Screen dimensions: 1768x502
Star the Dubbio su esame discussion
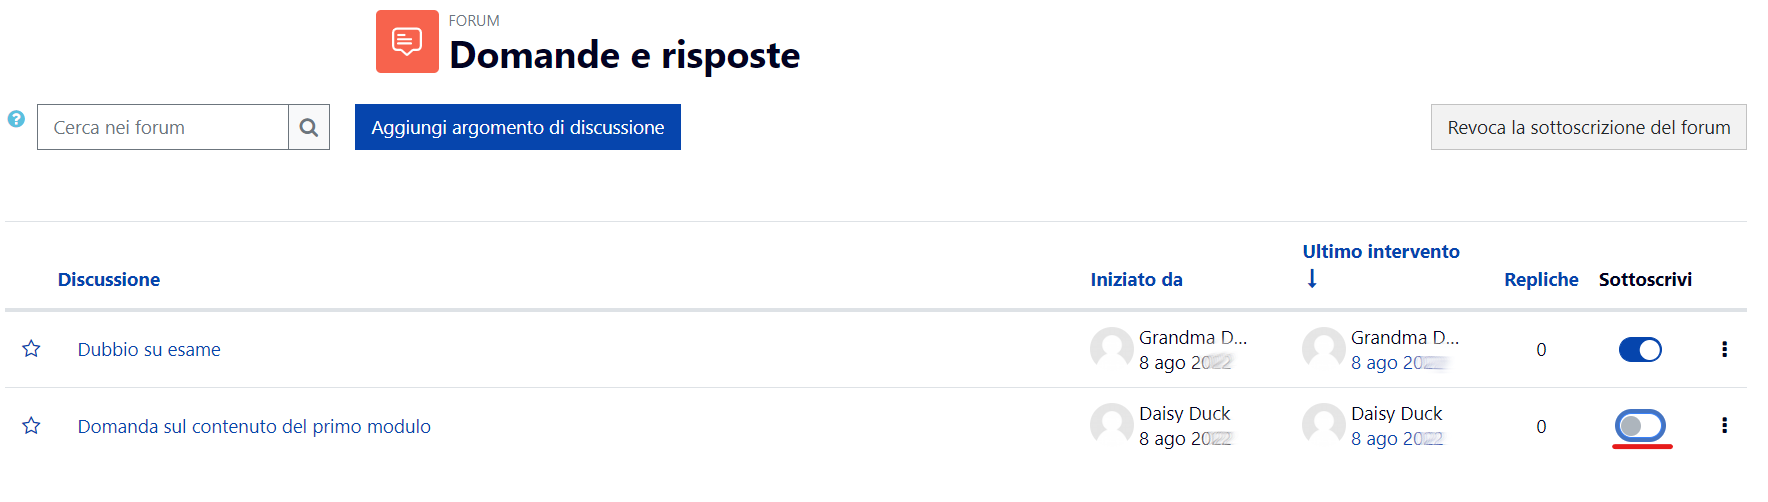pos(31,349)
